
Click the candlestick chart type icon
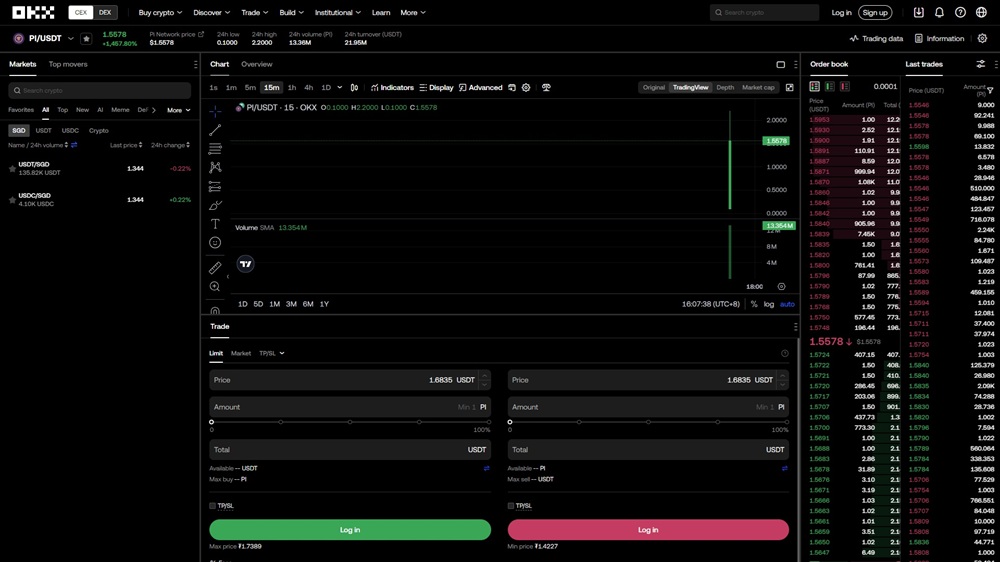click(354, 88)
